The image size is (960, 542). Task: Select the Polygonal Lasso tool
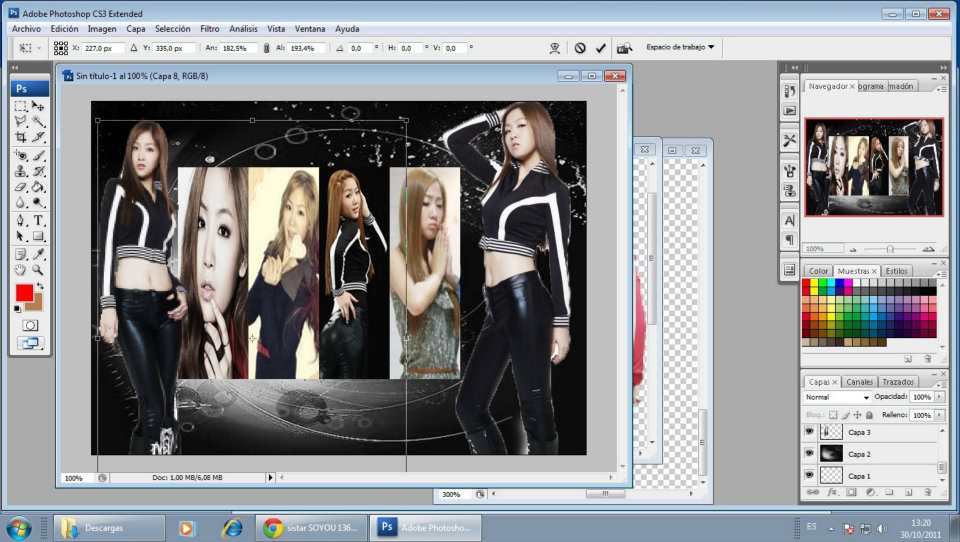[x=21, y=121]
